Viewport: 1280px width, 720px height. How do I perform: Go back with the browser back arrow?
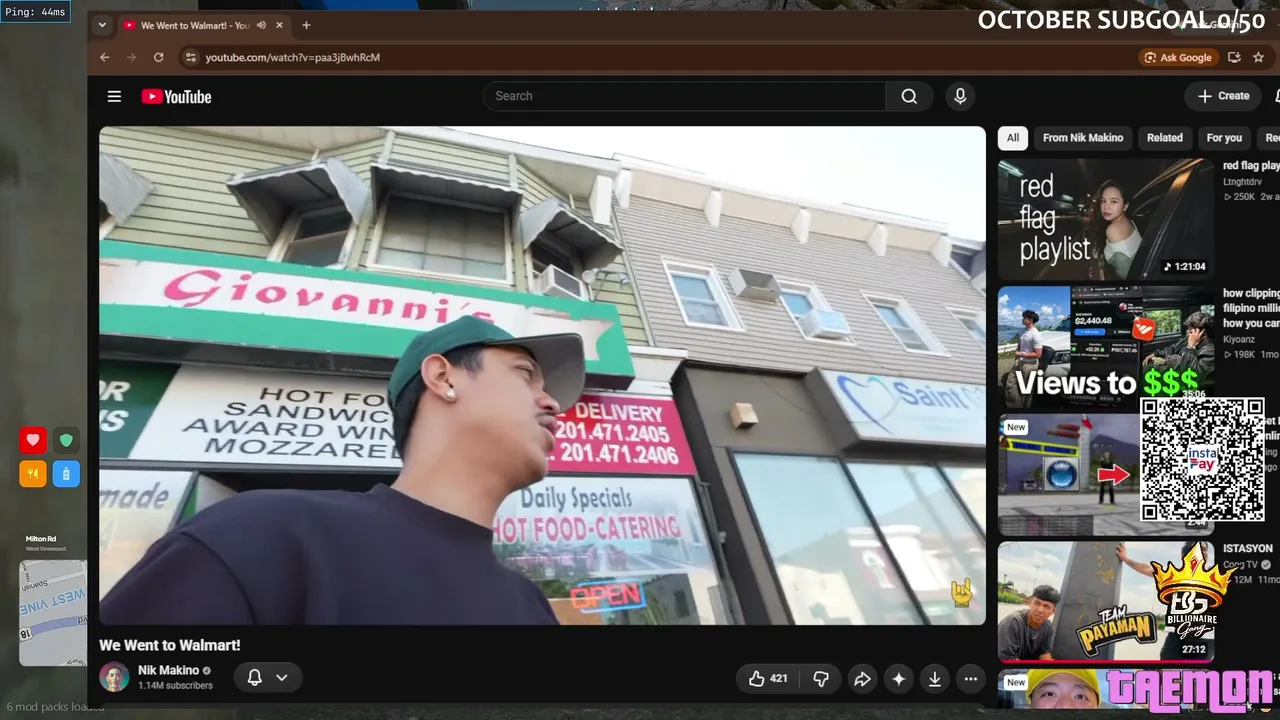[104, 57]
